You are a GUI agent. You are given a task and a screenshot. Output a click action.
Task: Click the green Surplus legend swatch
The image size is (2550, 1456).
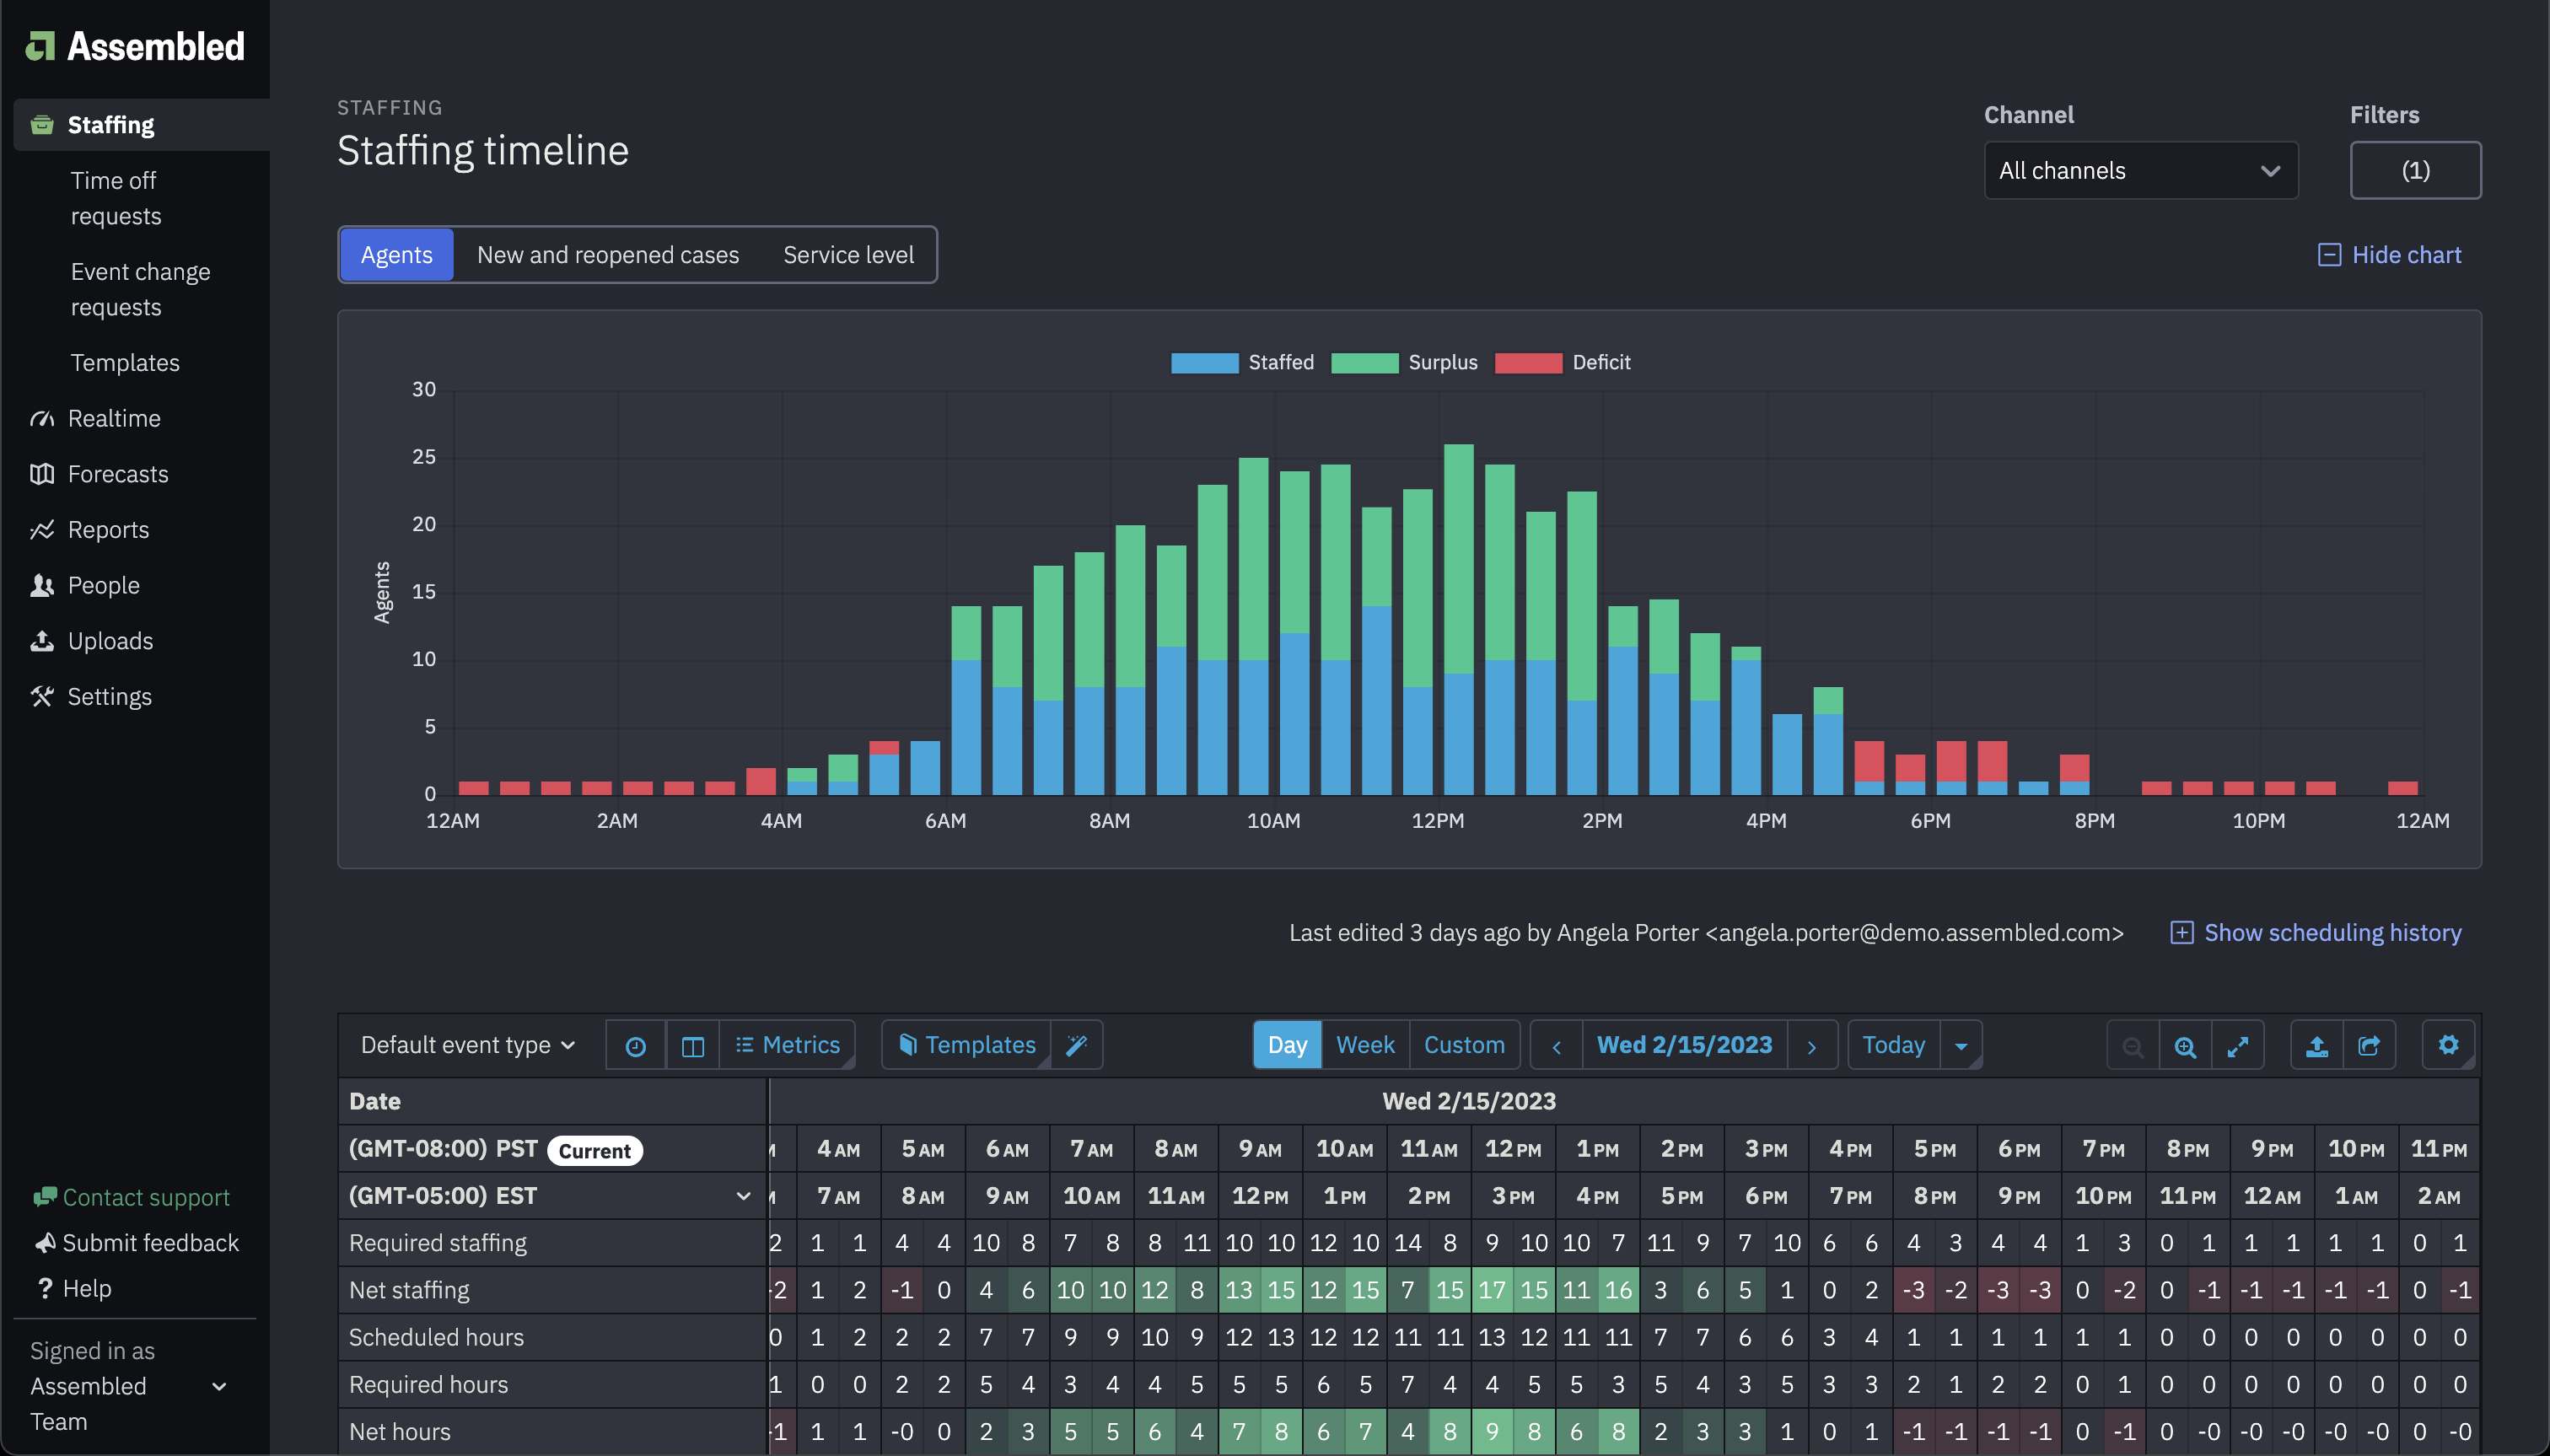coord(1365,363)
